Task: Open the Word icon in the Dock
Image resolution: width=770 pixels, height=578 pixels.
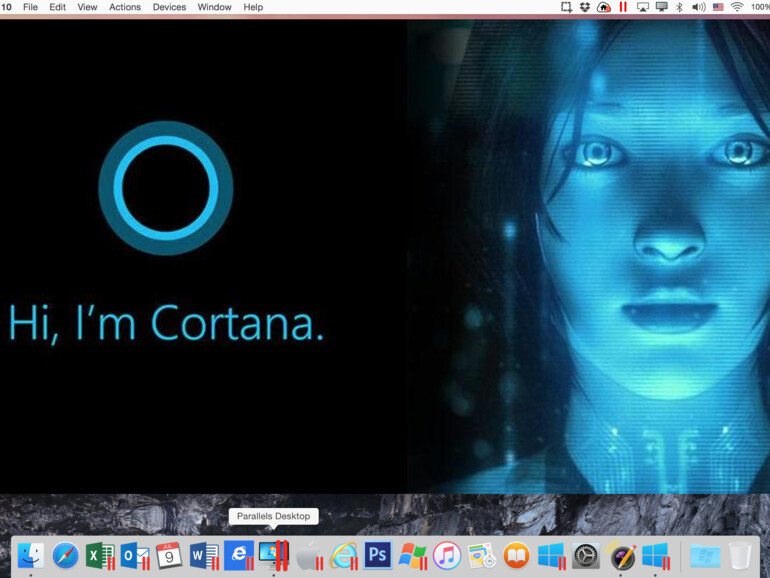Action: click(204, 556)
